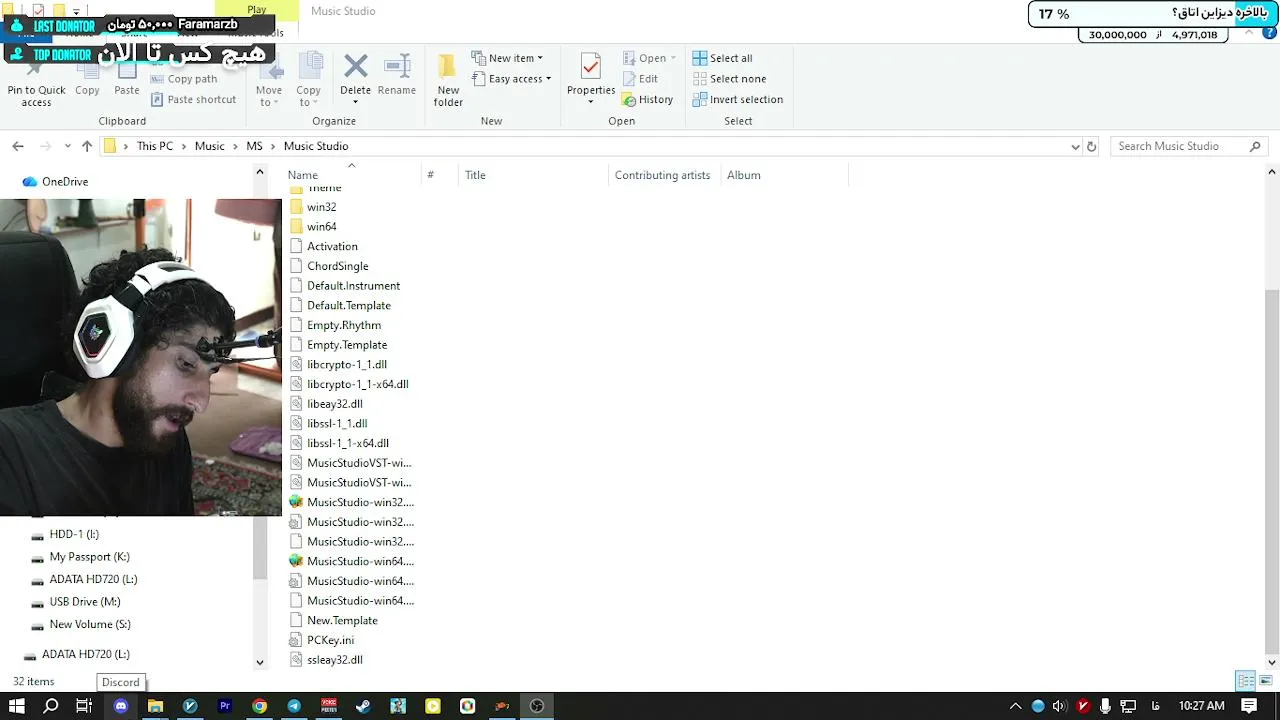Viewport: 1280px width, 720px height.
Task: Click the taskbar clock showing 10:27 AM
Action: (x=1202, y=706)
